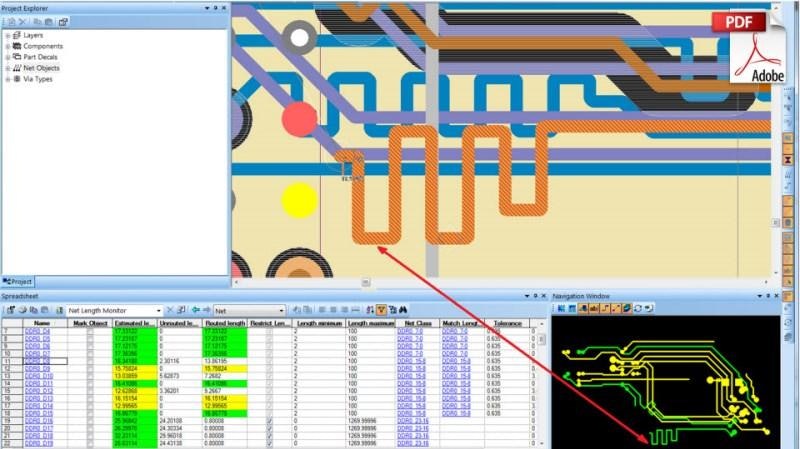Toggle Restrict Length checkbox for row 21

pyautogui.click(x=269, y=436)
